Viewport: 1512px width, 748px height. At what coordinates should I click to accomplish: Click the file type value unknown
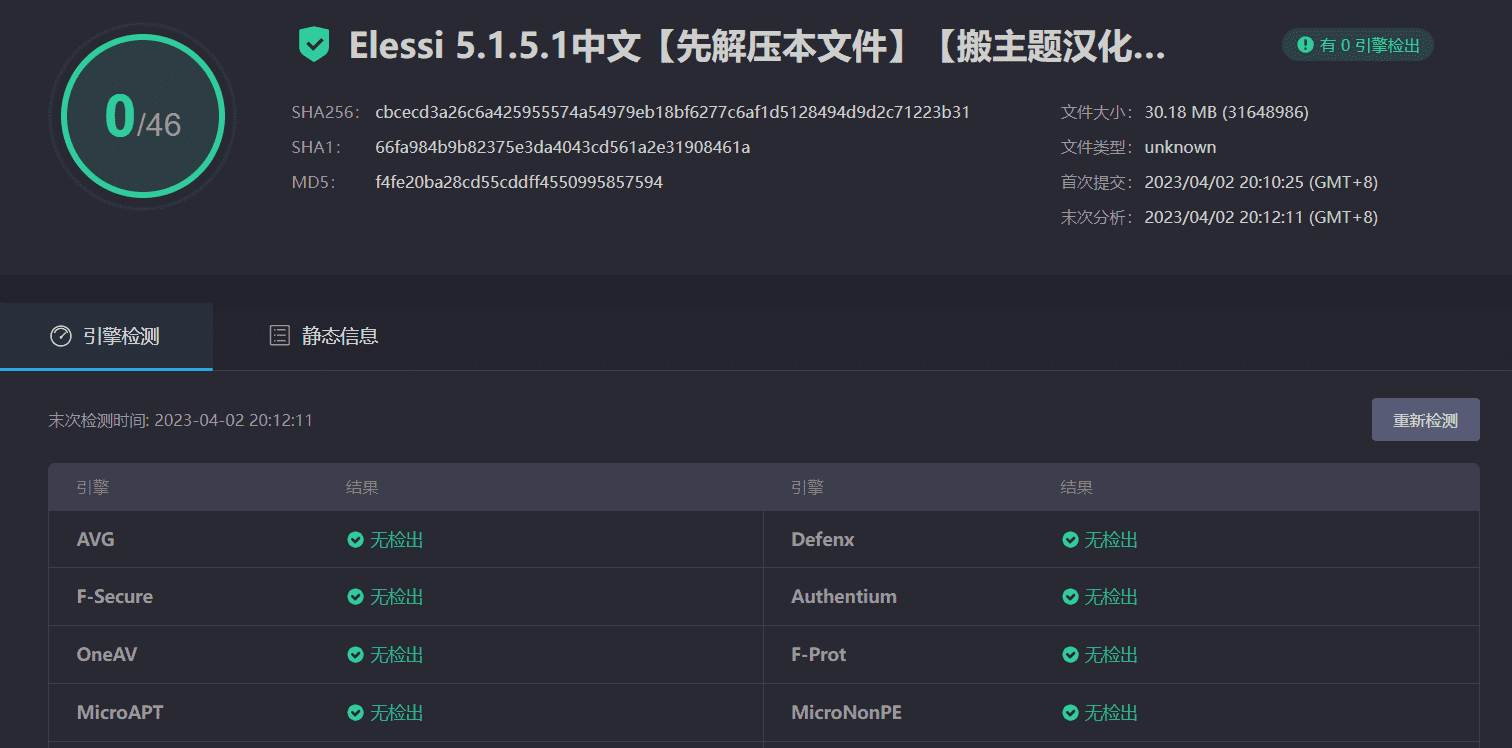pos(1180,147)
